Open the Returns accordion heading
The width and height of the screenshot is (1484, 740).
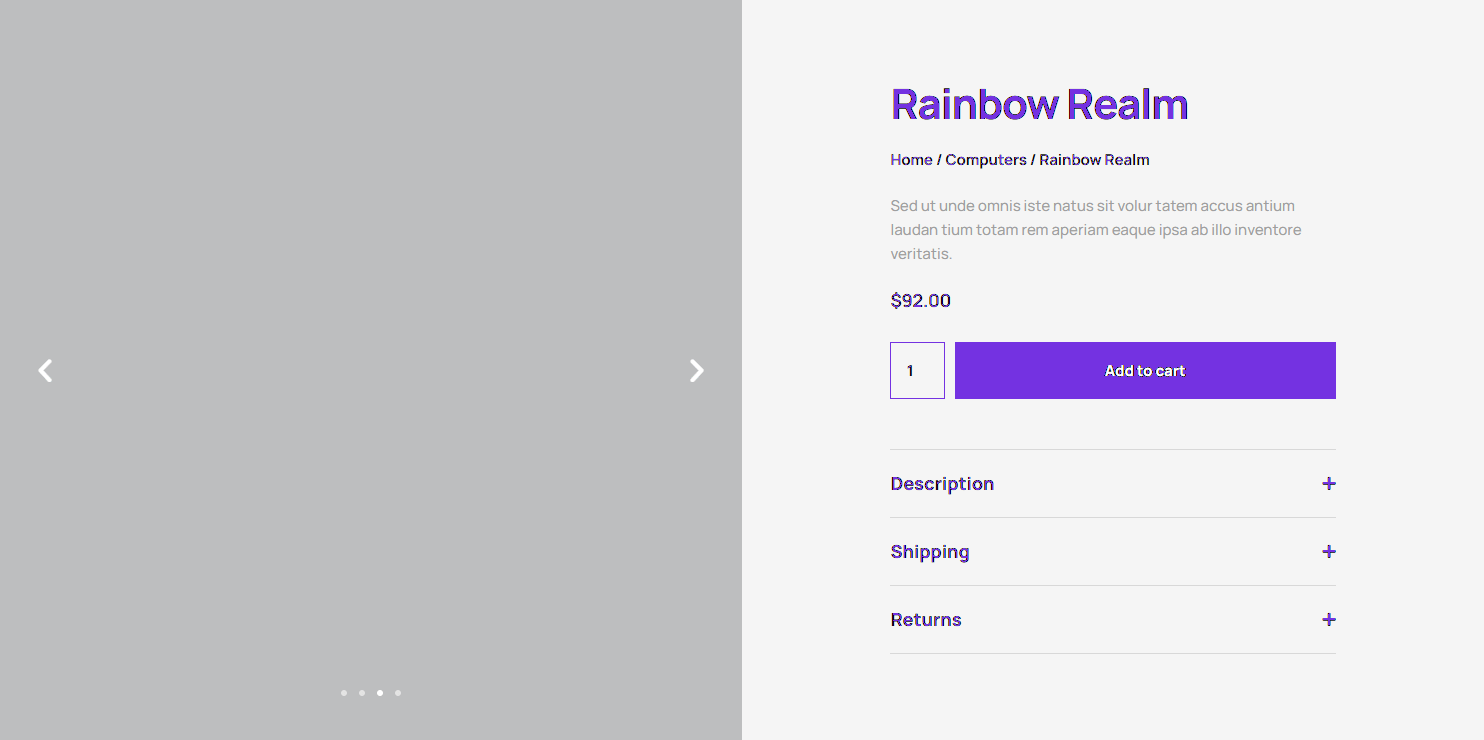[x=926, y=620]
